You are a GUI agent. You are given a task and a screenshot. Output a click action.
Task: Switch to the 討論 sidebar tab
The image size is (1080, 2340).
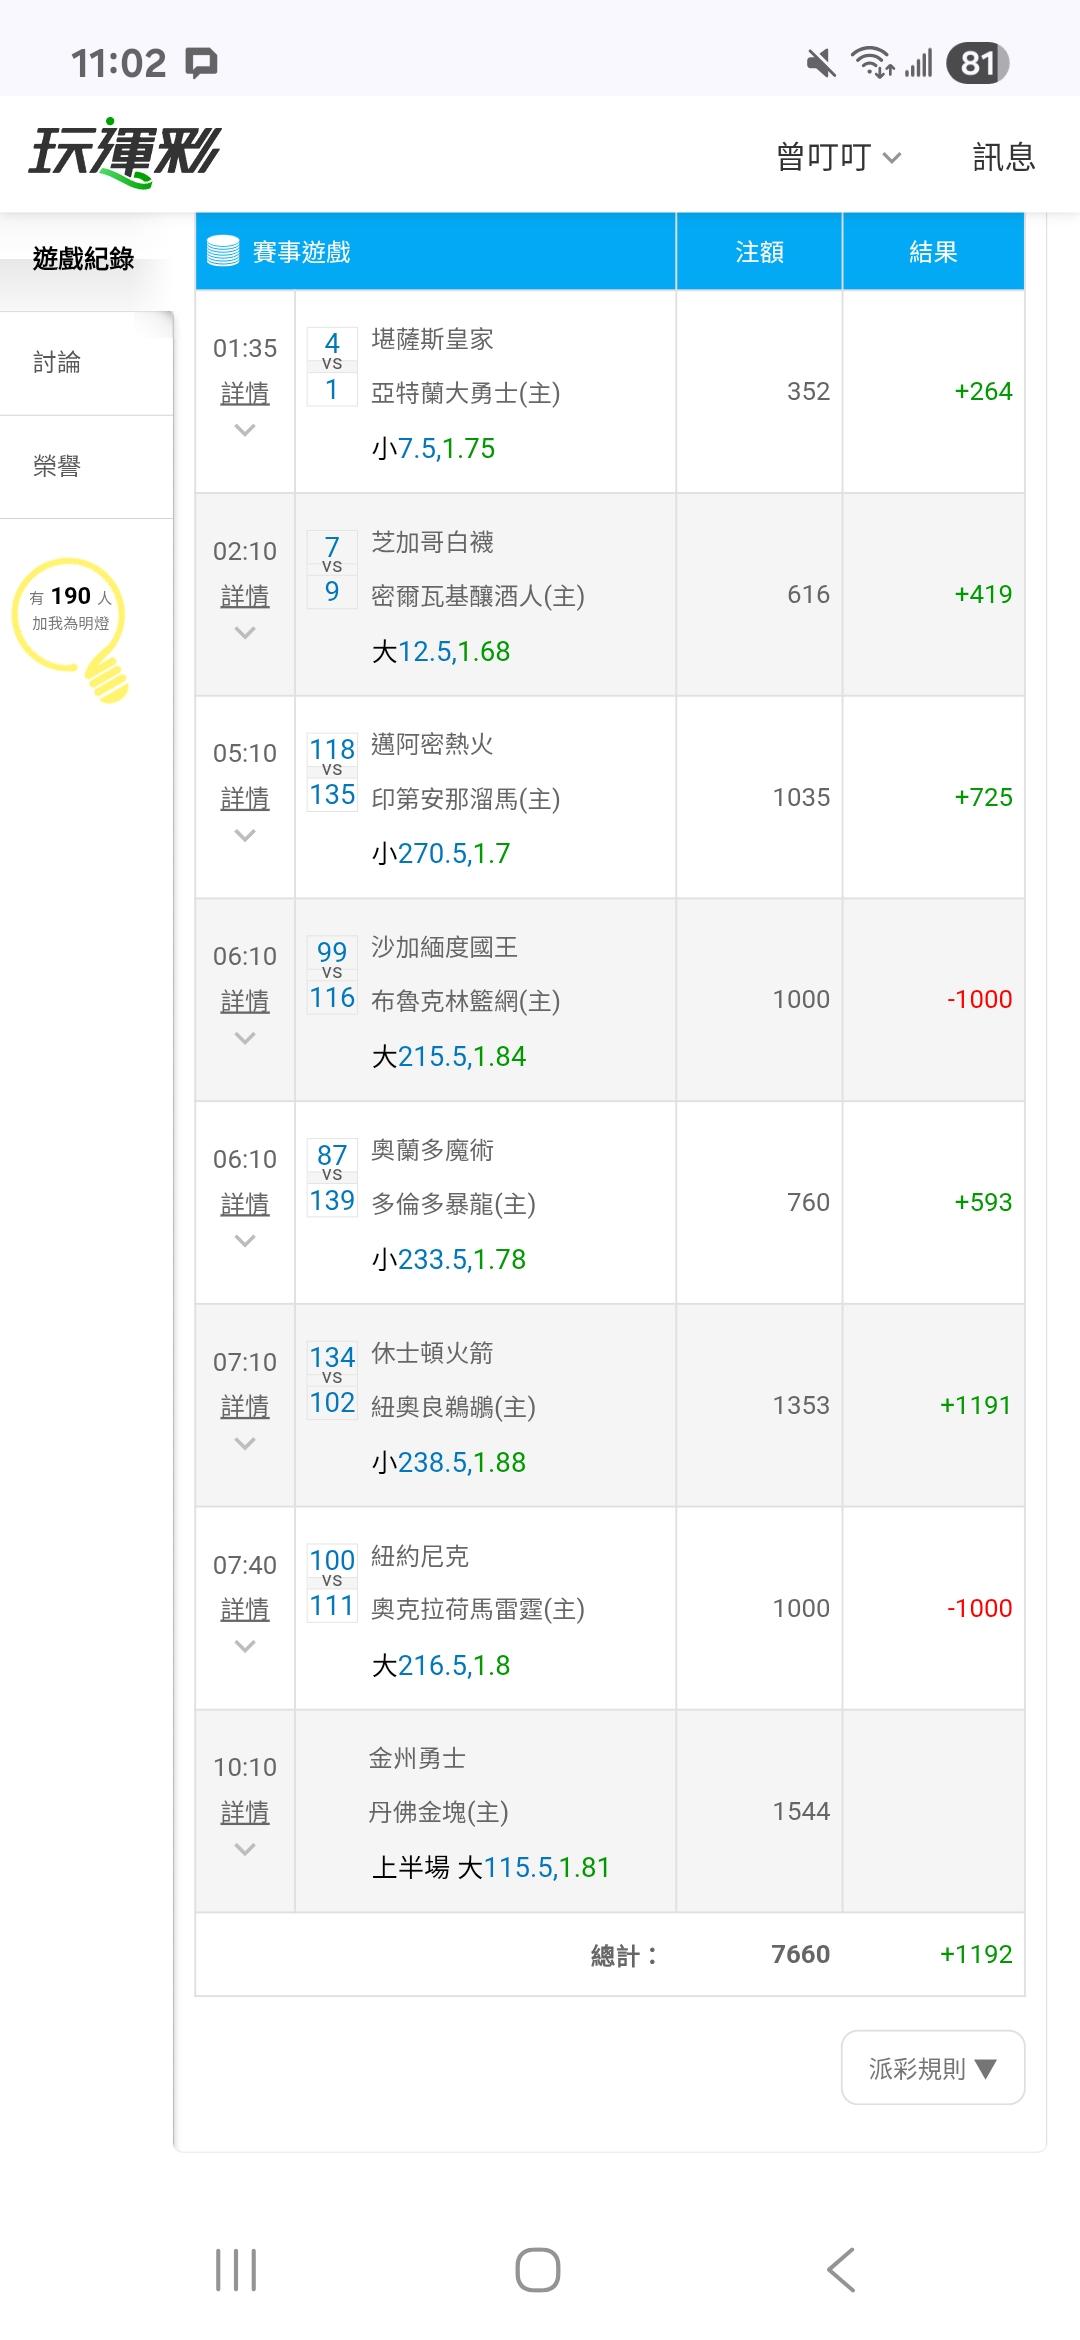tap(57, 362)
